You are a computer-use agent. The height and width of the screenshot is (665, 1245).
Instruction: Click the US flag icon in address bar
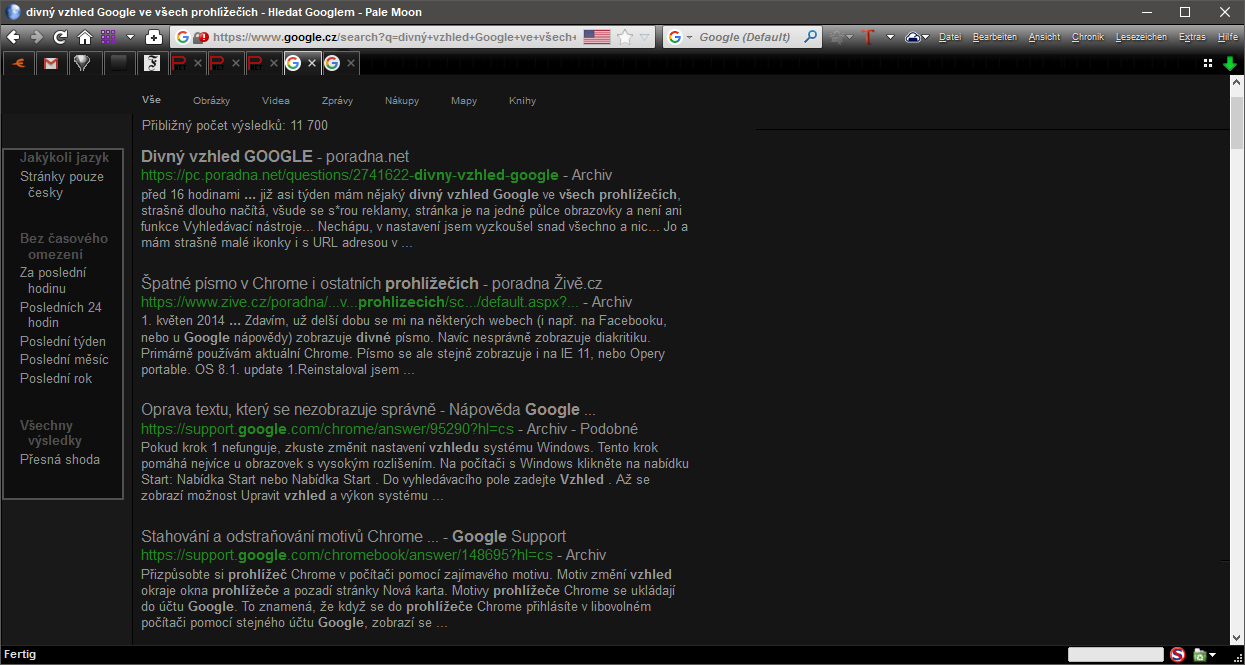click(x=597, y=37)
